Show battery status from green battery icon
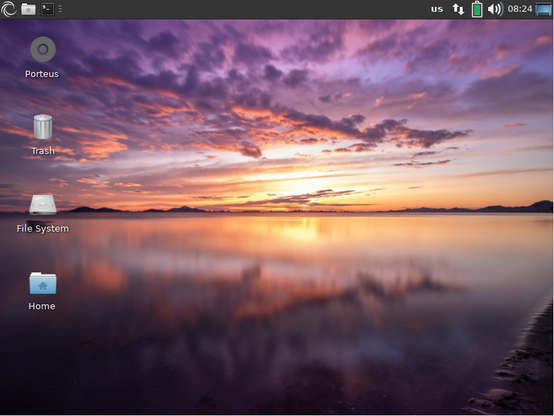The width and height of the screenshot is (554, 416). click(477, 9)
